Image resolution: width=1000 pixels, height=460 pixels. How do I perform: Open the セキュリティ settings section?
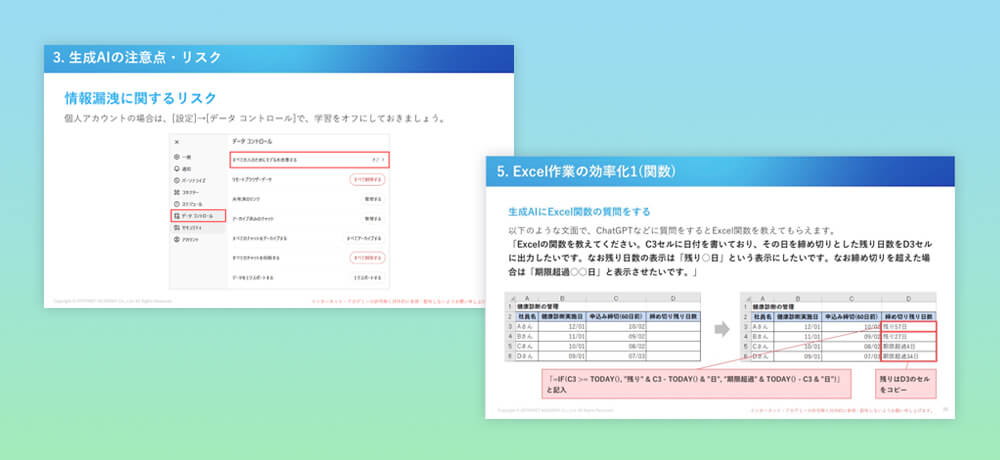[198, 227]
